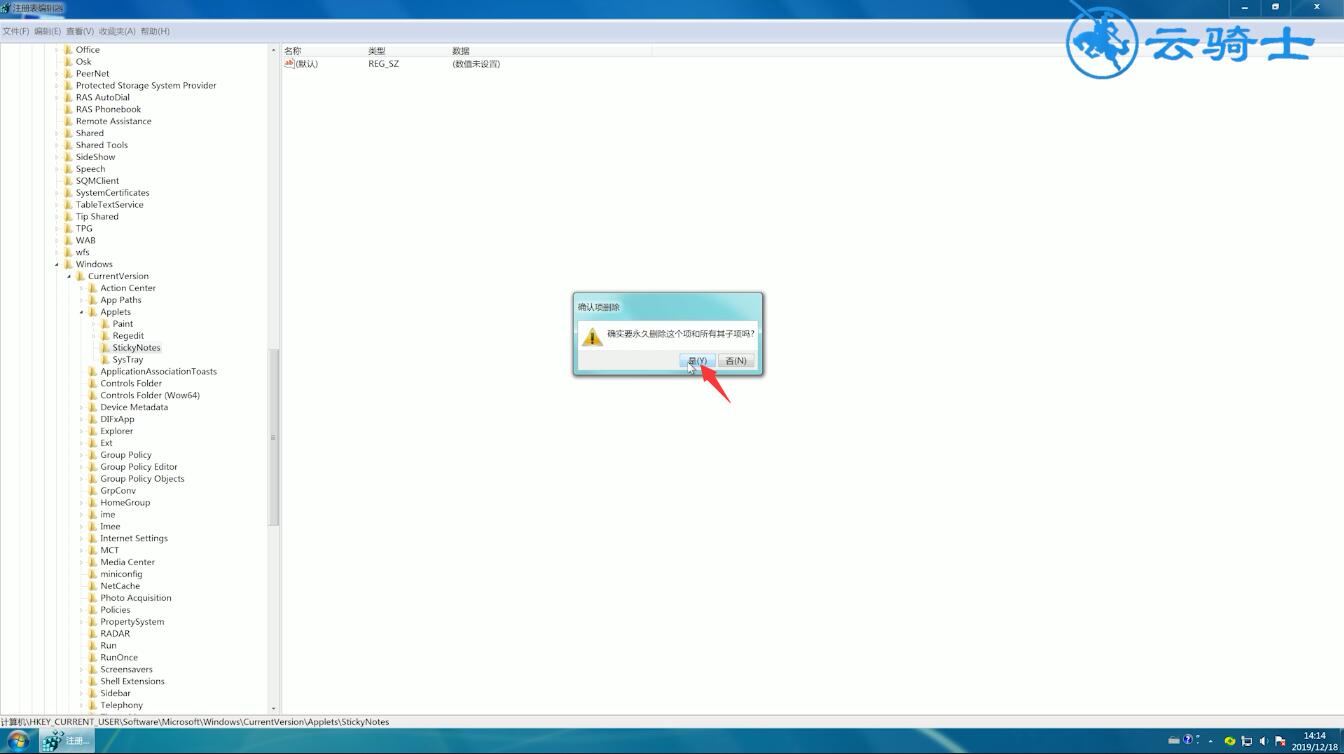Expand the Regedit key

tap(94, 336)
